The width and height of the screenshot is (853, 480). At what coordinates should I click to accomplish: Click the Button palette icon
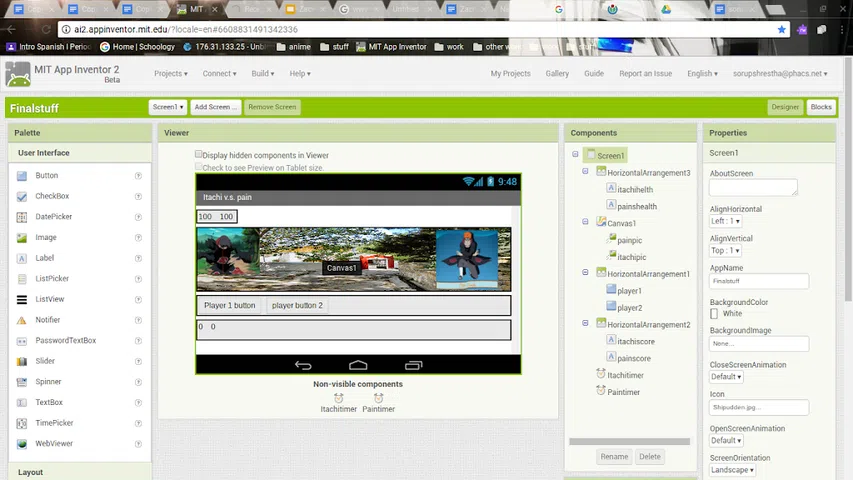(x=22, y=176)
